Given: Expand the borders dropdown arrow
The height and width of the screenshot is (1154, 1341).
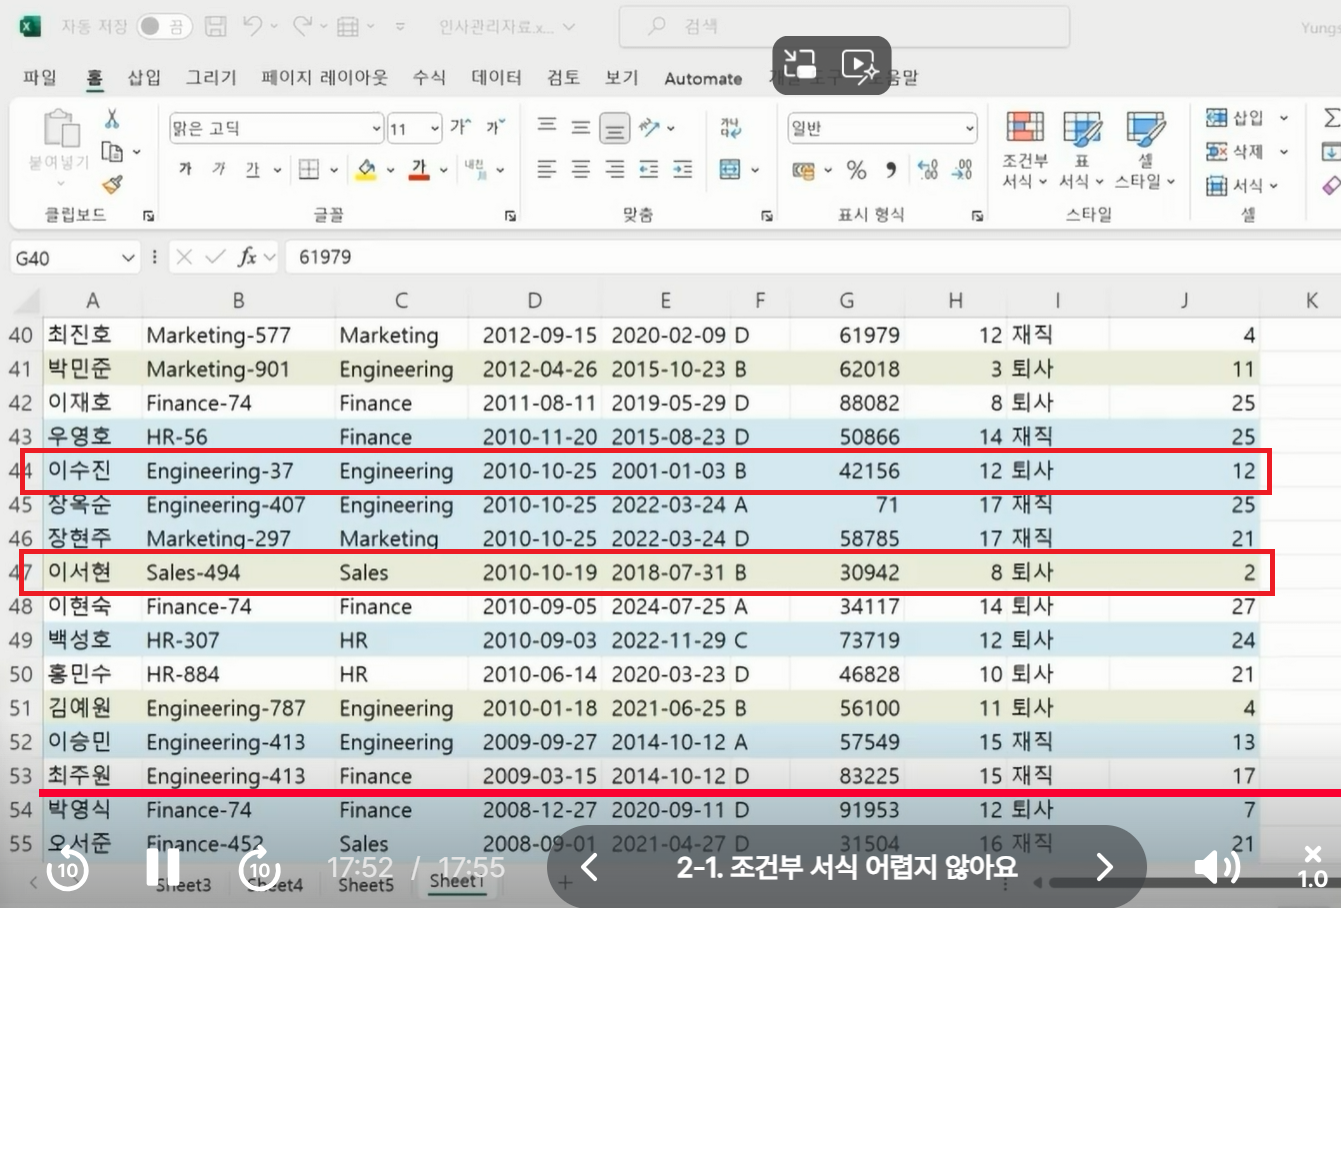Looking at the screenshot, I should pyautogui.click(x=333, y=170).
